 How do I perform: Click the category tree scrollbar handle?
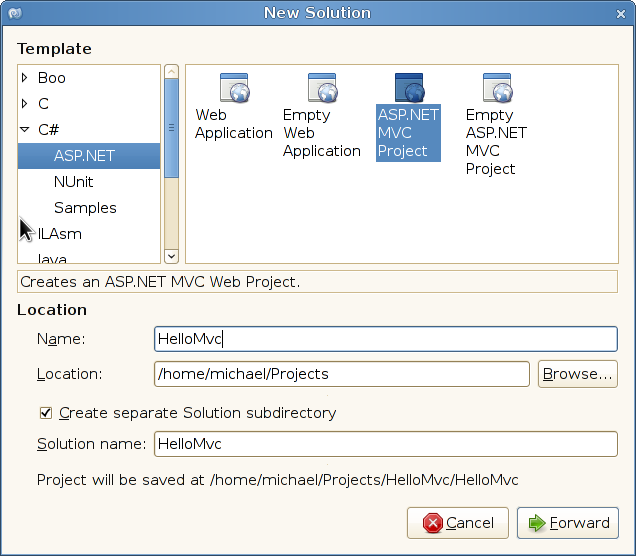point(172,128)
